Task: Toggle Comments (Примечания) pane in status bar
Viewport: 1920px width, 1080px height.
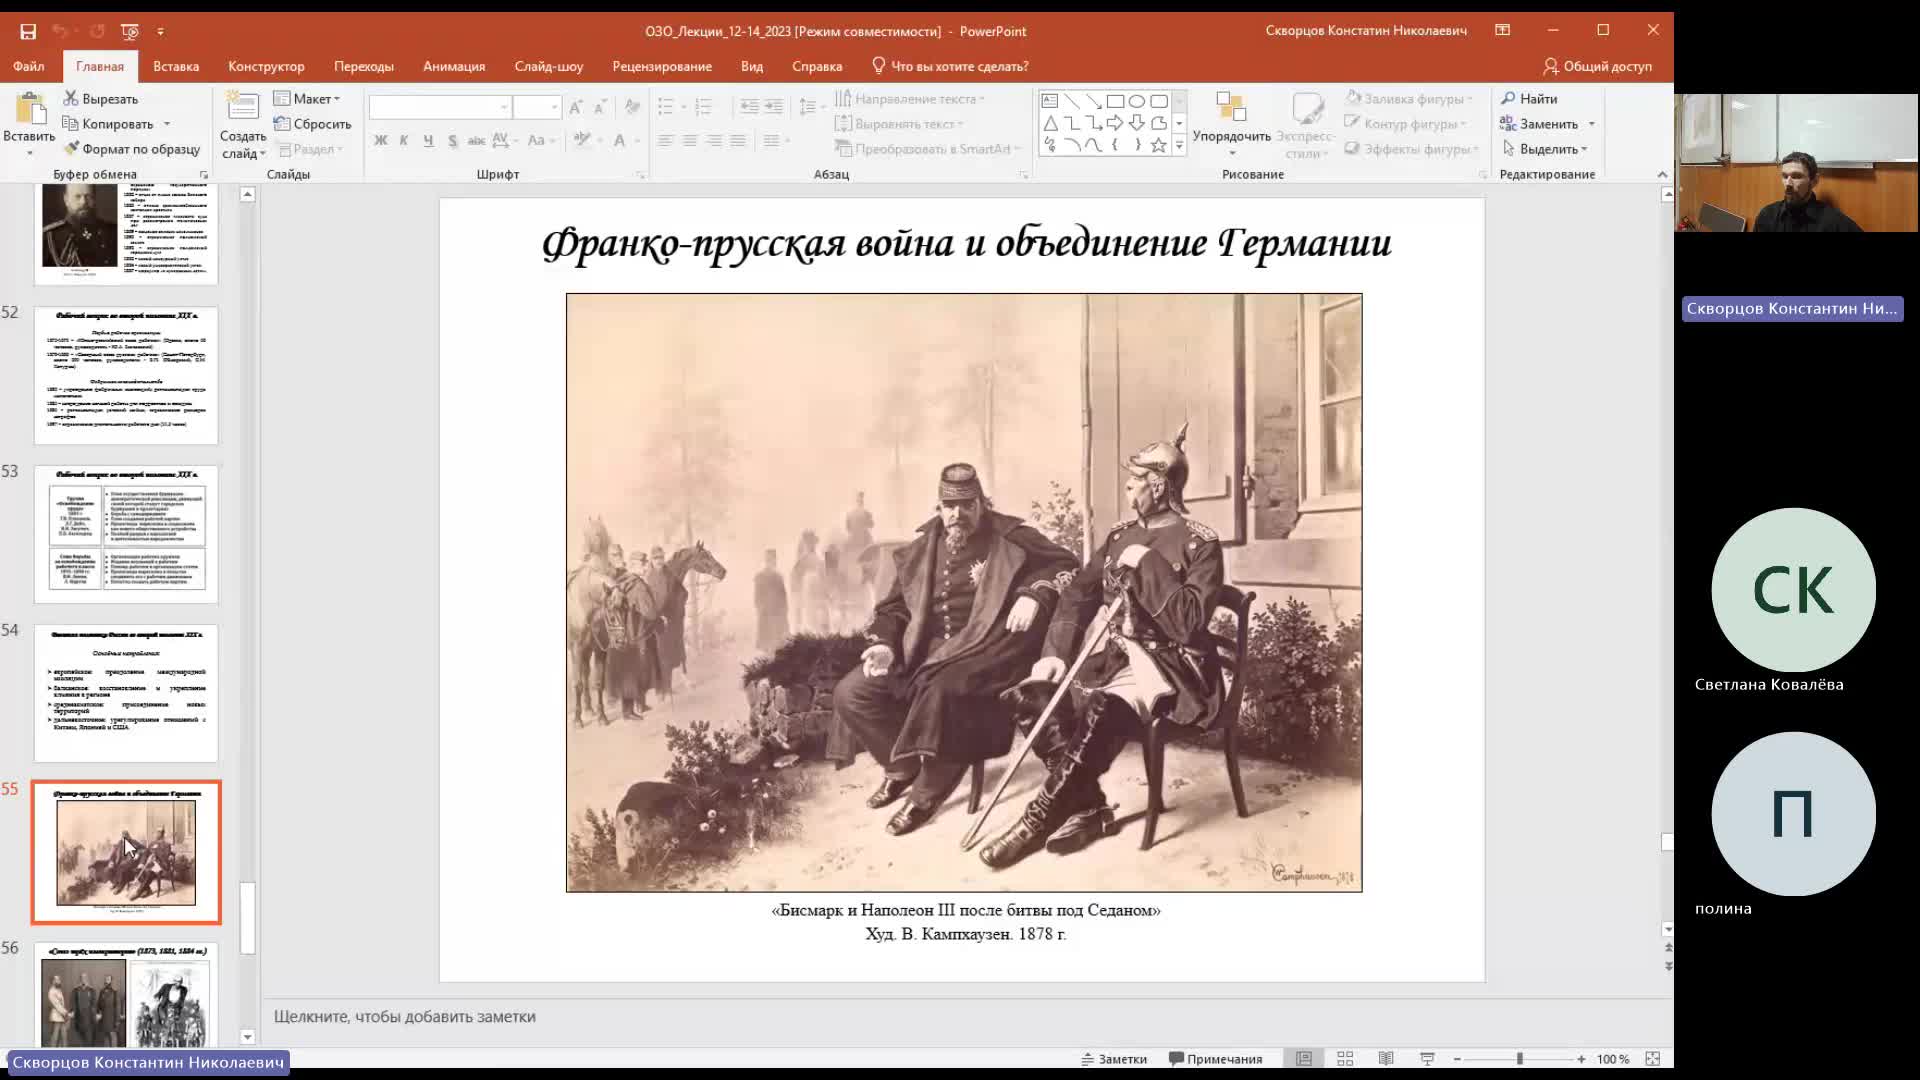Action: pyautogui.click(x=1216, y=1059)
